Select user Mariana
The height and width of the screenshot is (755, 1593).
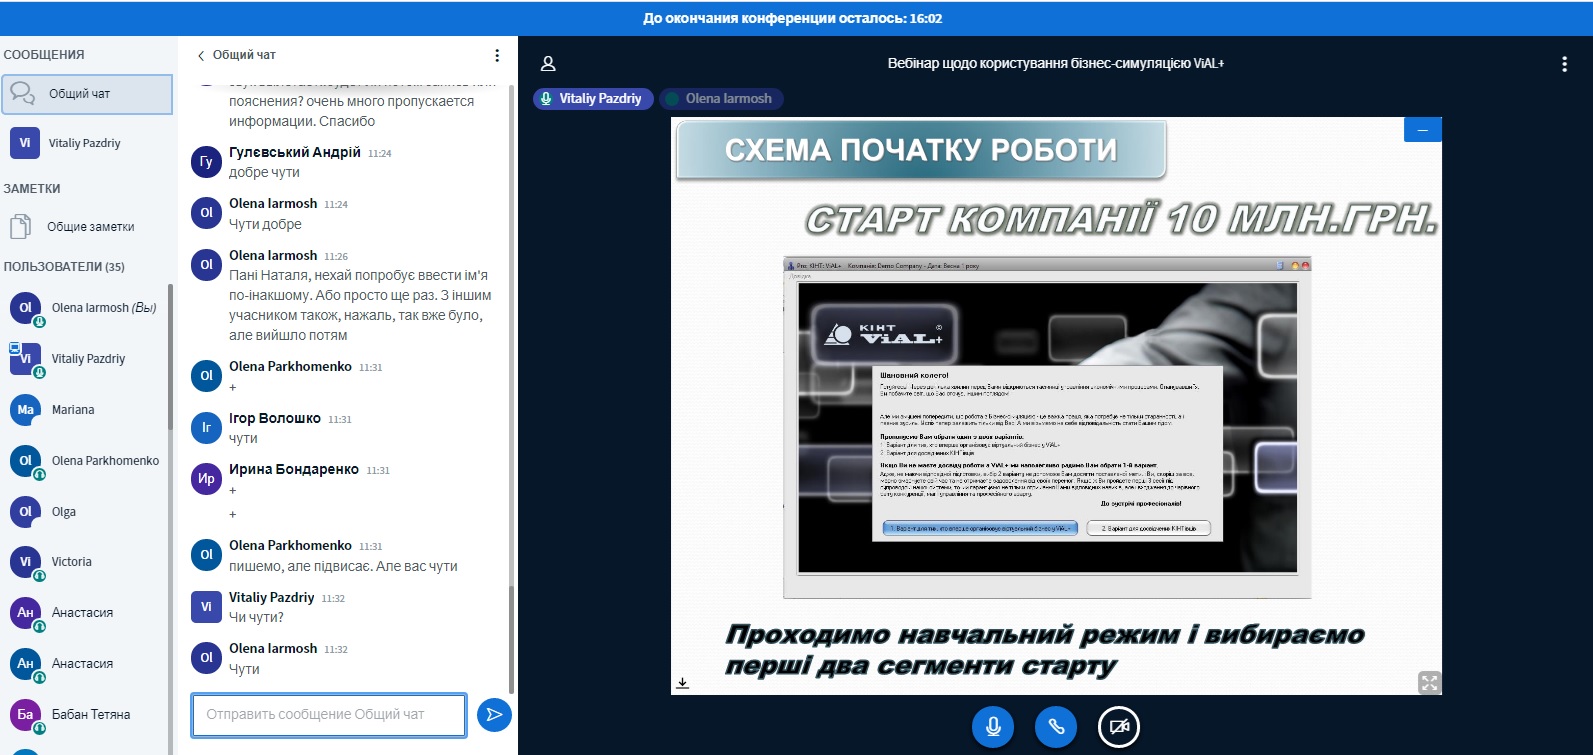(85, 410)
